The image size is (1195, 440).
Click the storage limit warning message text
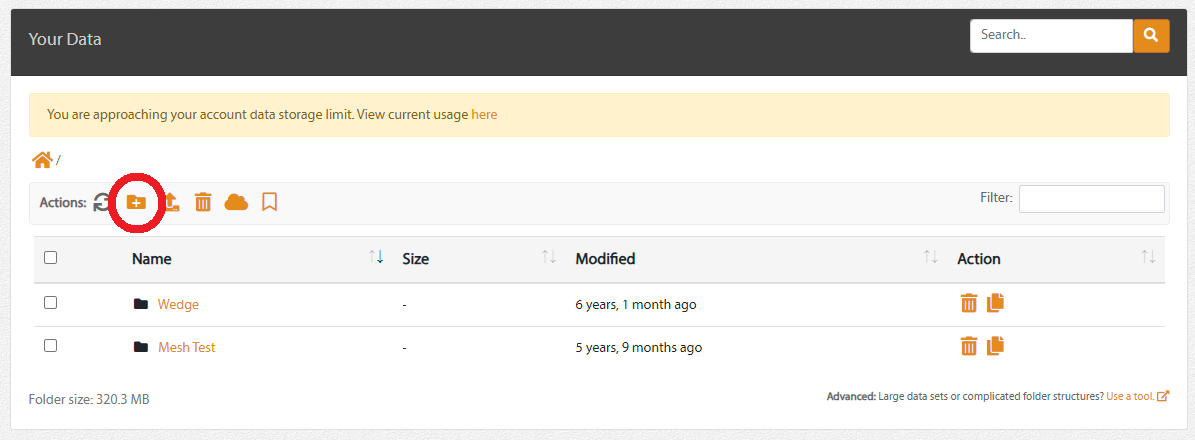pyautogui.click(x=258, y=115)
